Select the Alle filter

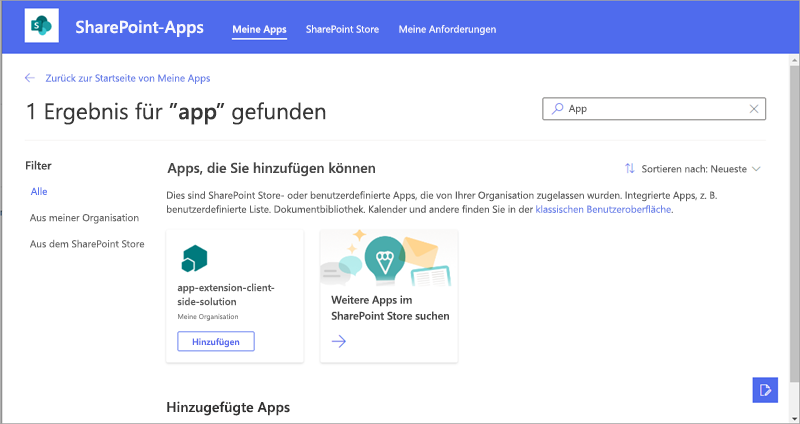tap(39, 191)
